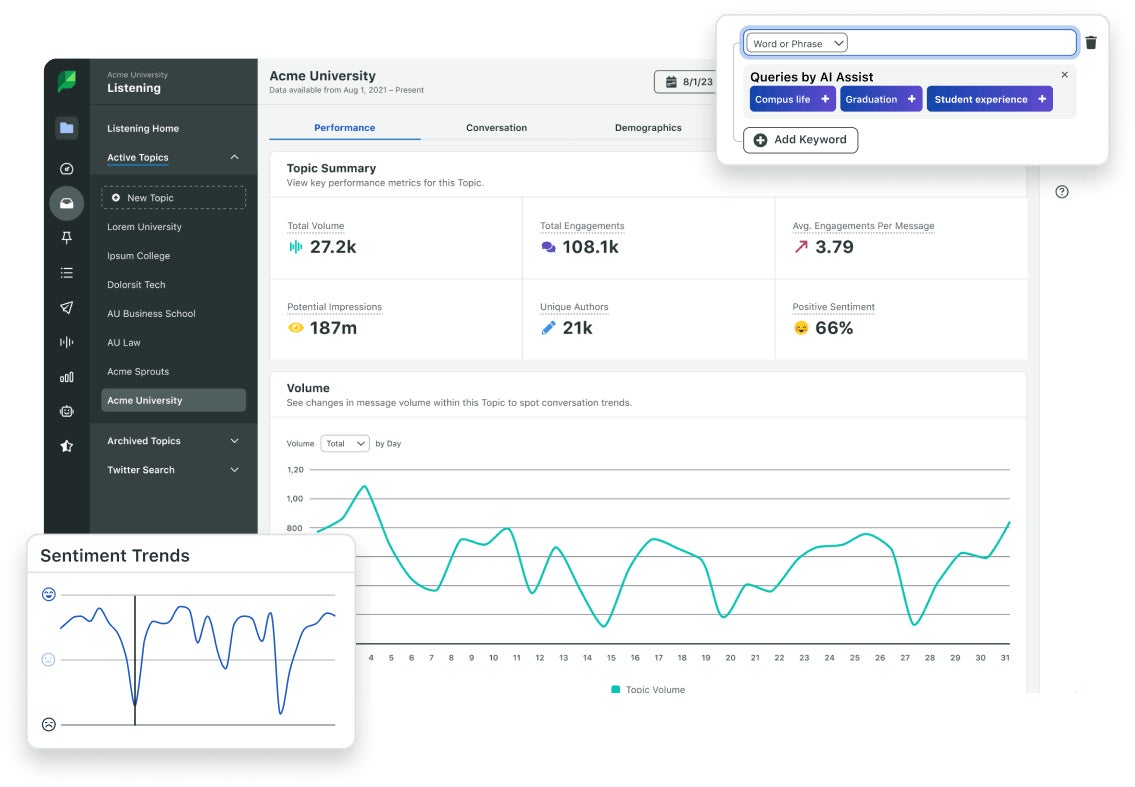Switch to the Demographics tab

tap(648, 127)
